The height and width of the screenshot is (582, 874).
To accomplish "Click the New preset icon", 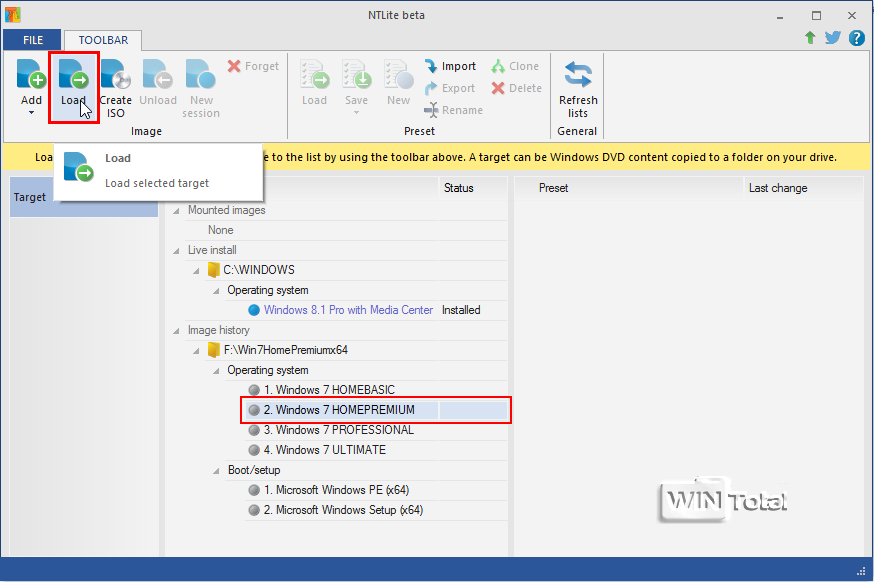I will (399, 74).
